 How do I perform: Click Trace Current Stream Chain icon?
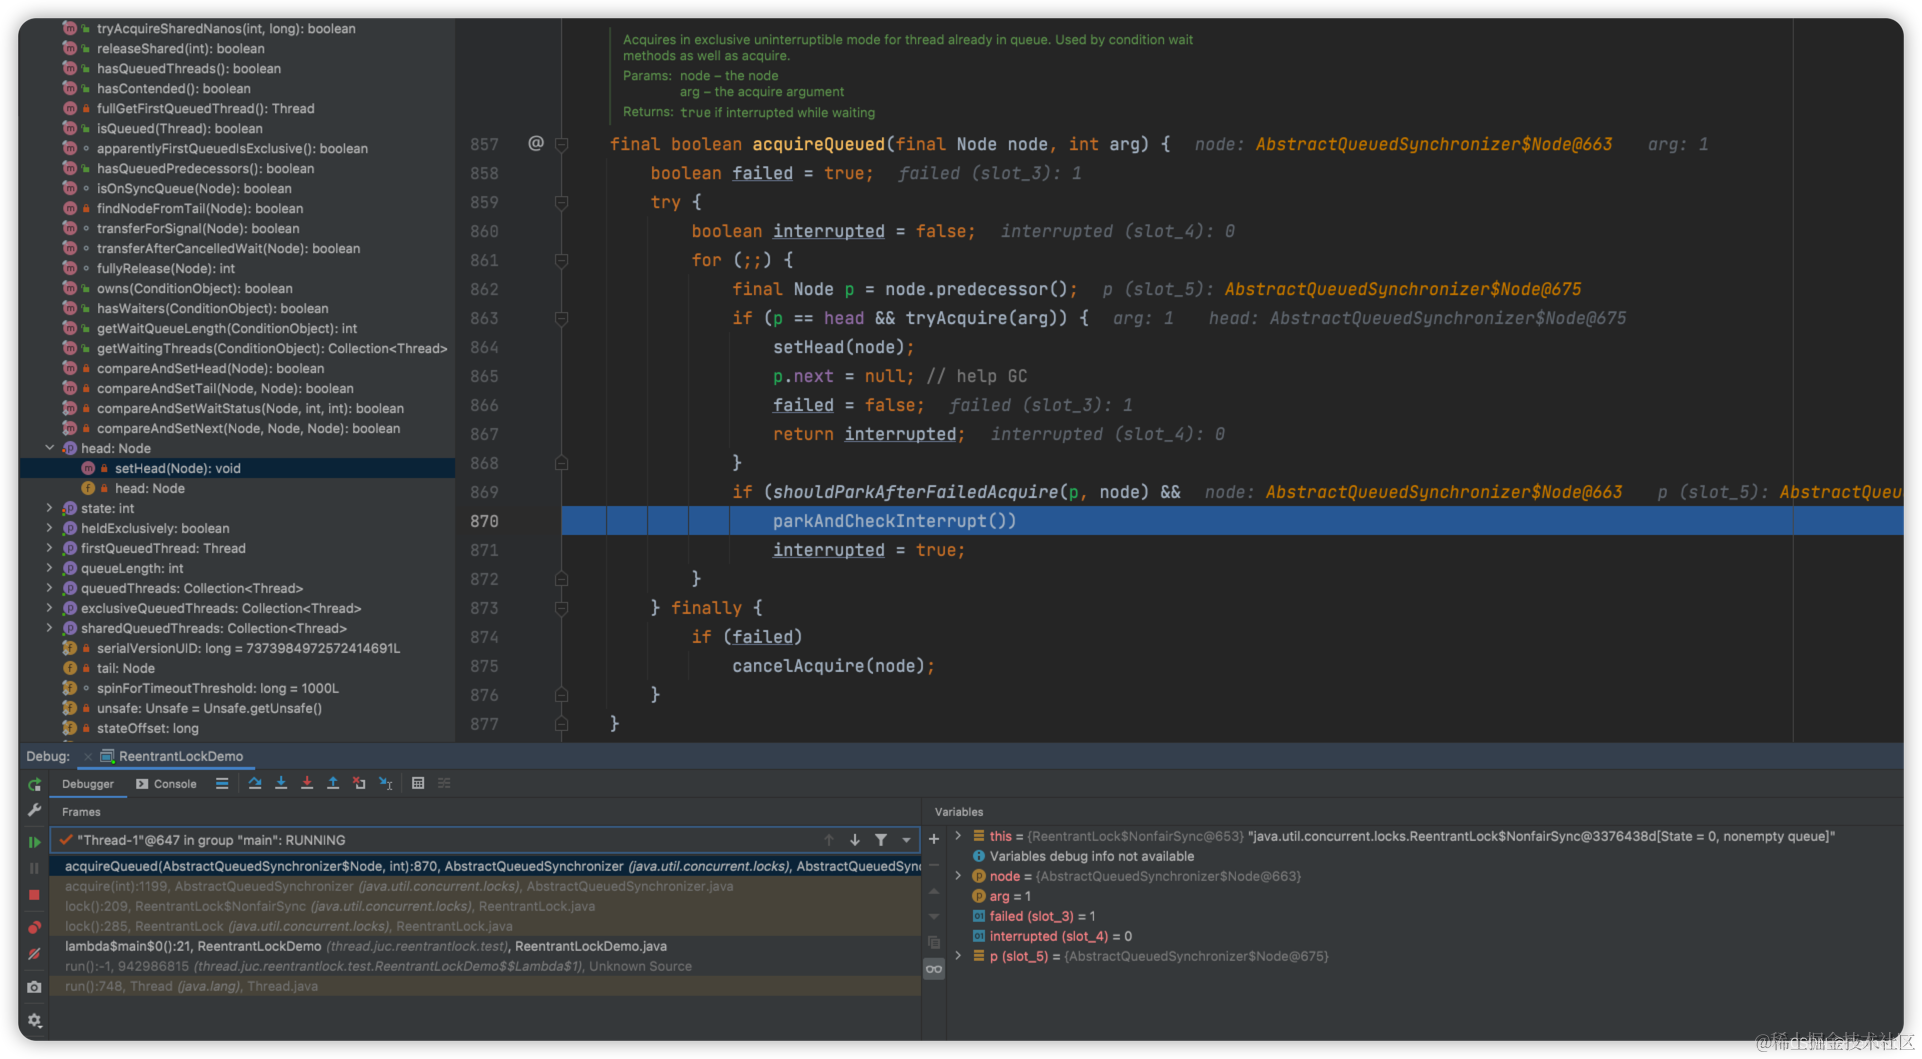point(444,784)
